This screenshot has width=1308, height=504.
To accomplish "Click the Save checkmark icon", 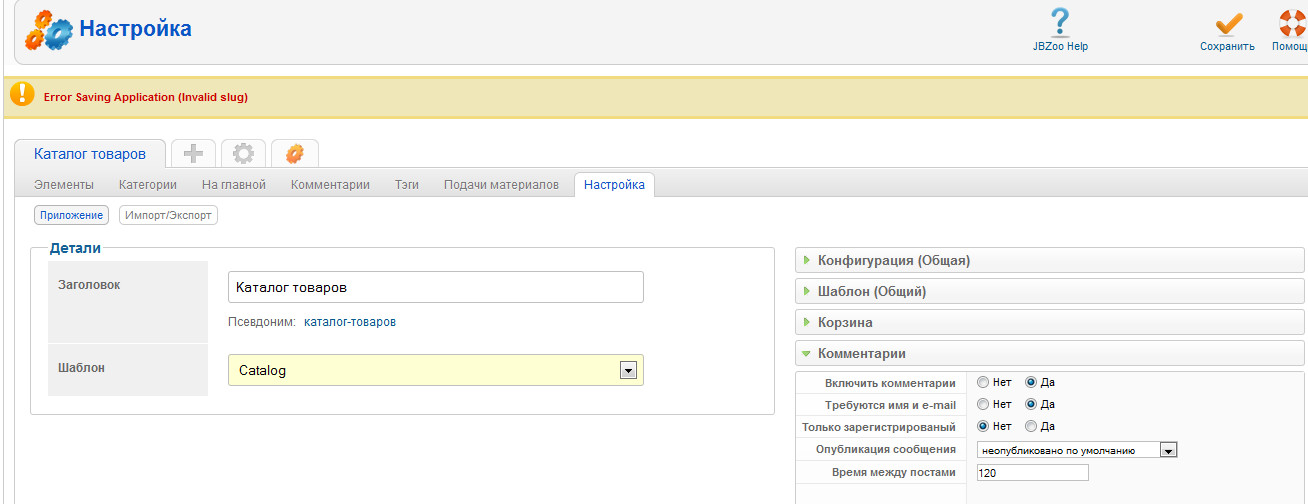I will click(1228, 23).
